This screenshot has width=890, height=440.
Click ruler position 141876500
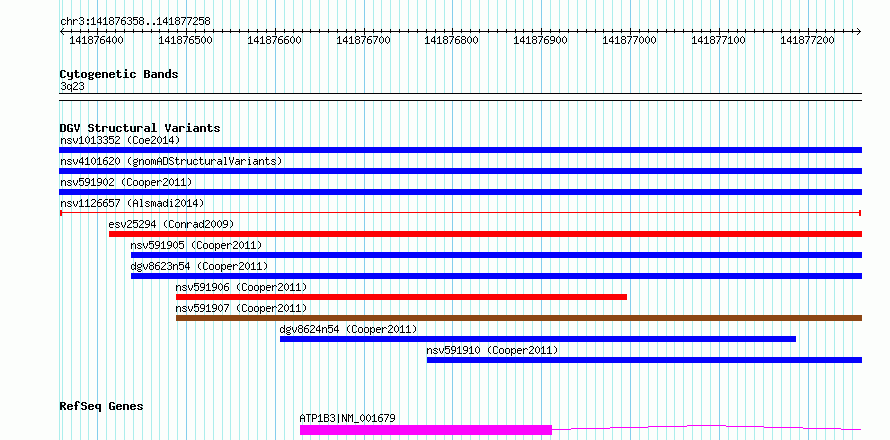[186, 40]
